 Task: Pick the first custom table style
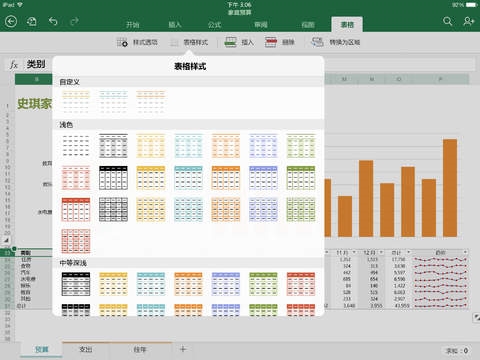pyautogui.click(x=76, y=102)
